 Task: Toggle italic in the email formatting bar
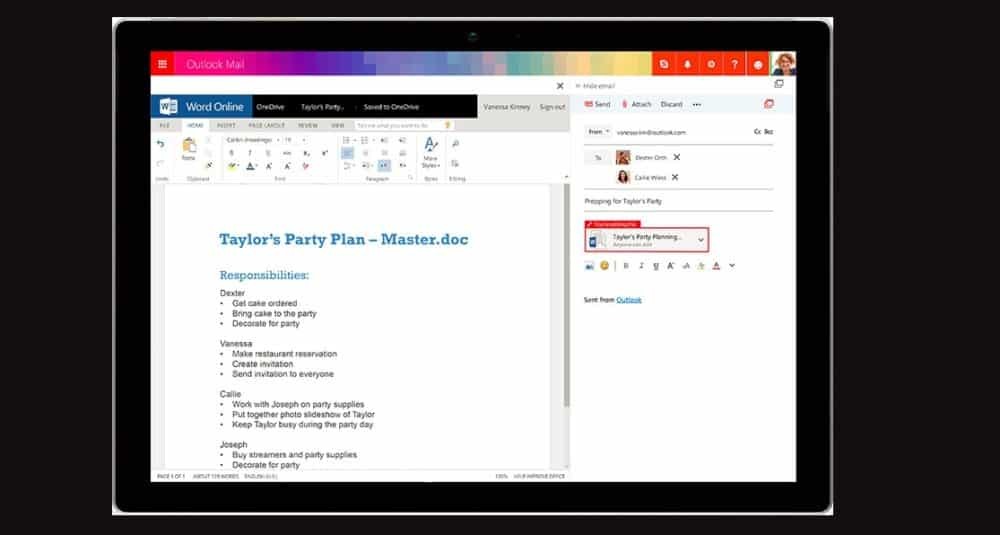point(641,265)
